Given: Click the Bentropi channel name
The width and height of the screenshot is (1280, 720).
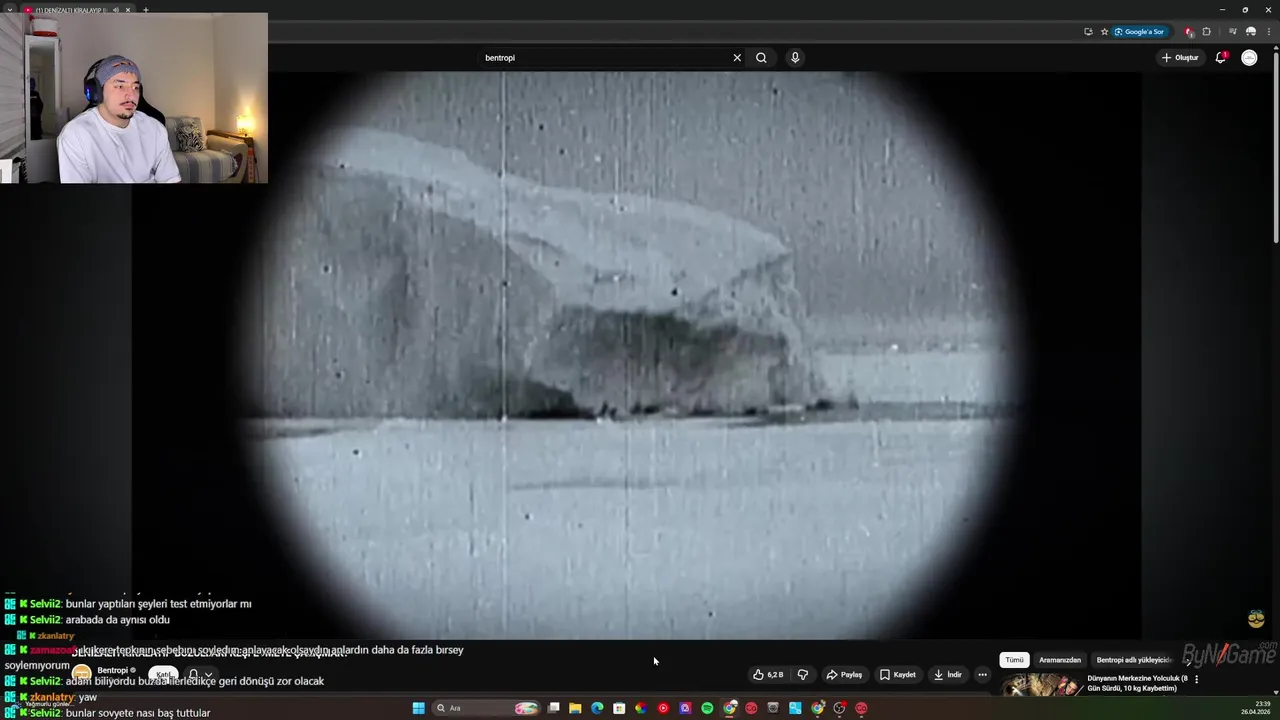Looking at the screenshot, I should (113, 670).
